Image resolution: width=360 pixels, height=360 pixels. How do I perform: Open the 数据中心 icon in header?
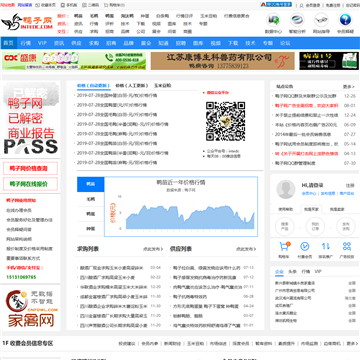(273, 20)
